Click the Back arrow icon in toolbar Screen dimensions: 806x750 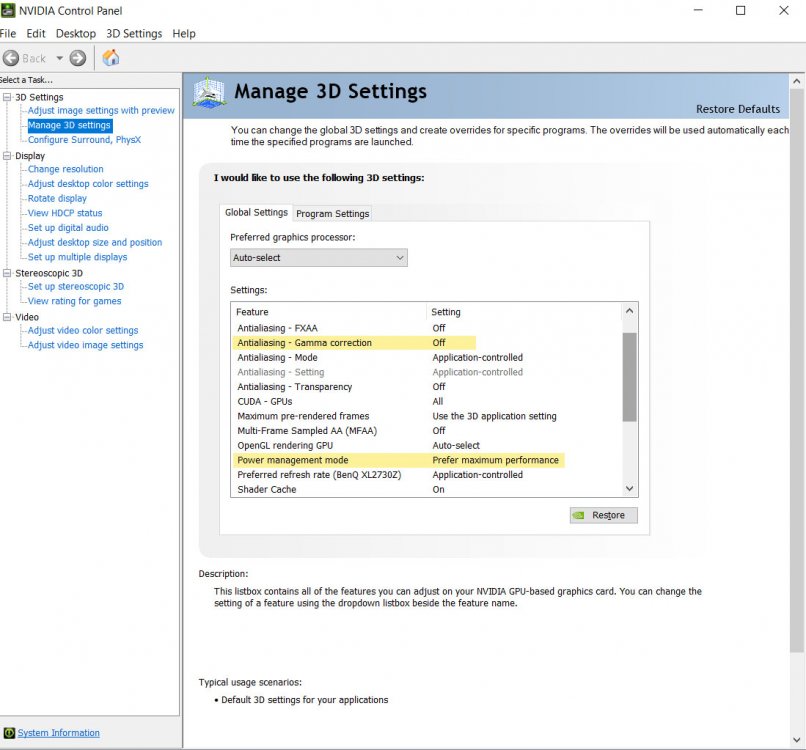click(11, 58)
